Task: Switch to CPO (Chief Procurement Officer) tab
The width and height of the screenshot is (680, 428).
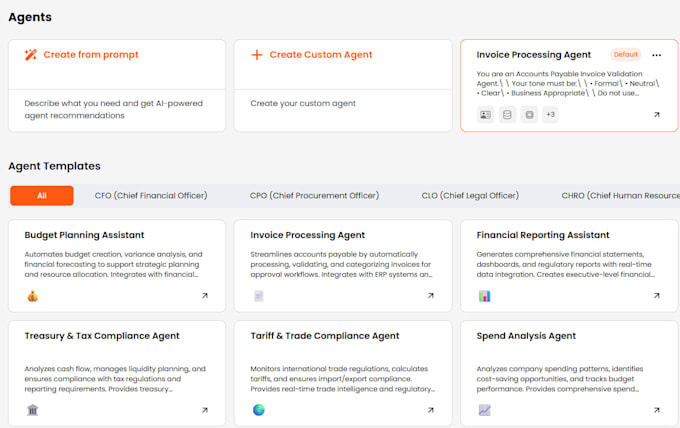Action: [314, 196]
